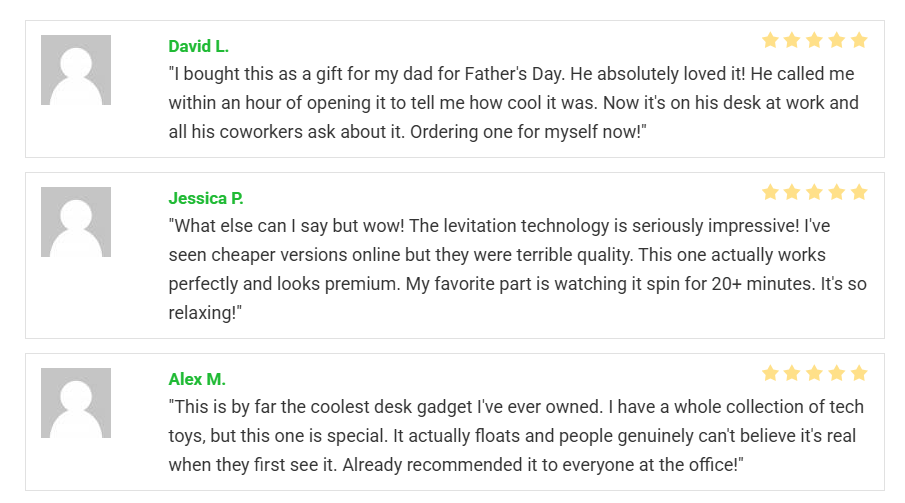This screenshot has height=503, width=905.
Task: Select the third star in Jessica P.'s rating
Action: coord(814,192)
